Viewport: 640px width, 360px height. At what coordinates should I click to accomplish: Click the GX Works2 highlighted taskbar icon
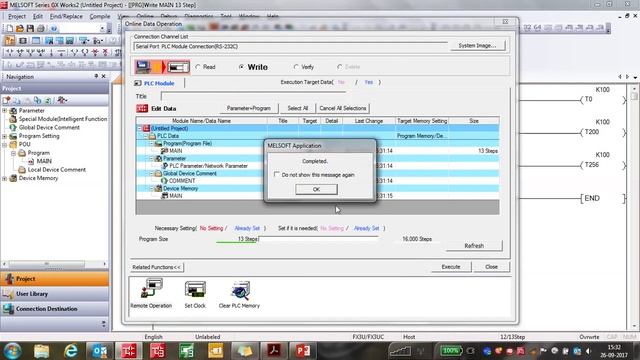pyautogui.click(x=129, y=351)
